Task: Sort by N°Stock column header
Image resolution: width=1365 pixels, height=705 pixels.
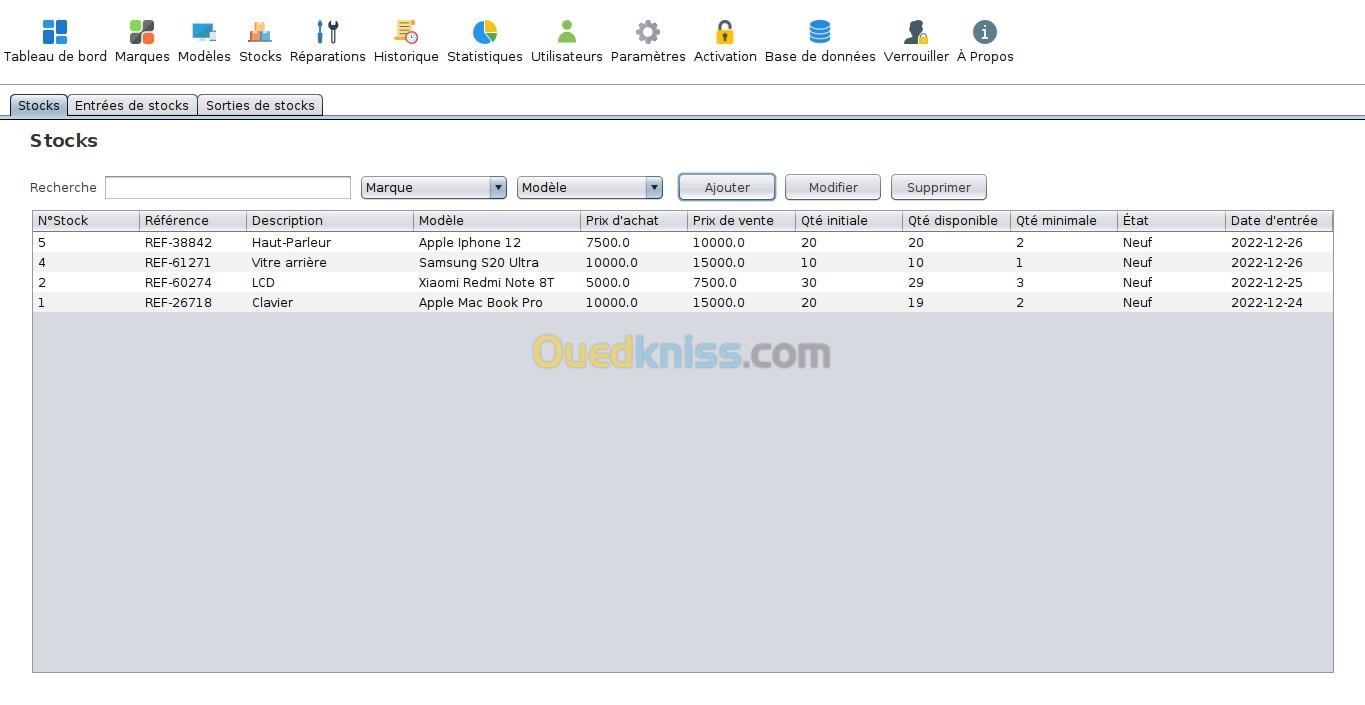Action: coord(86,221)
